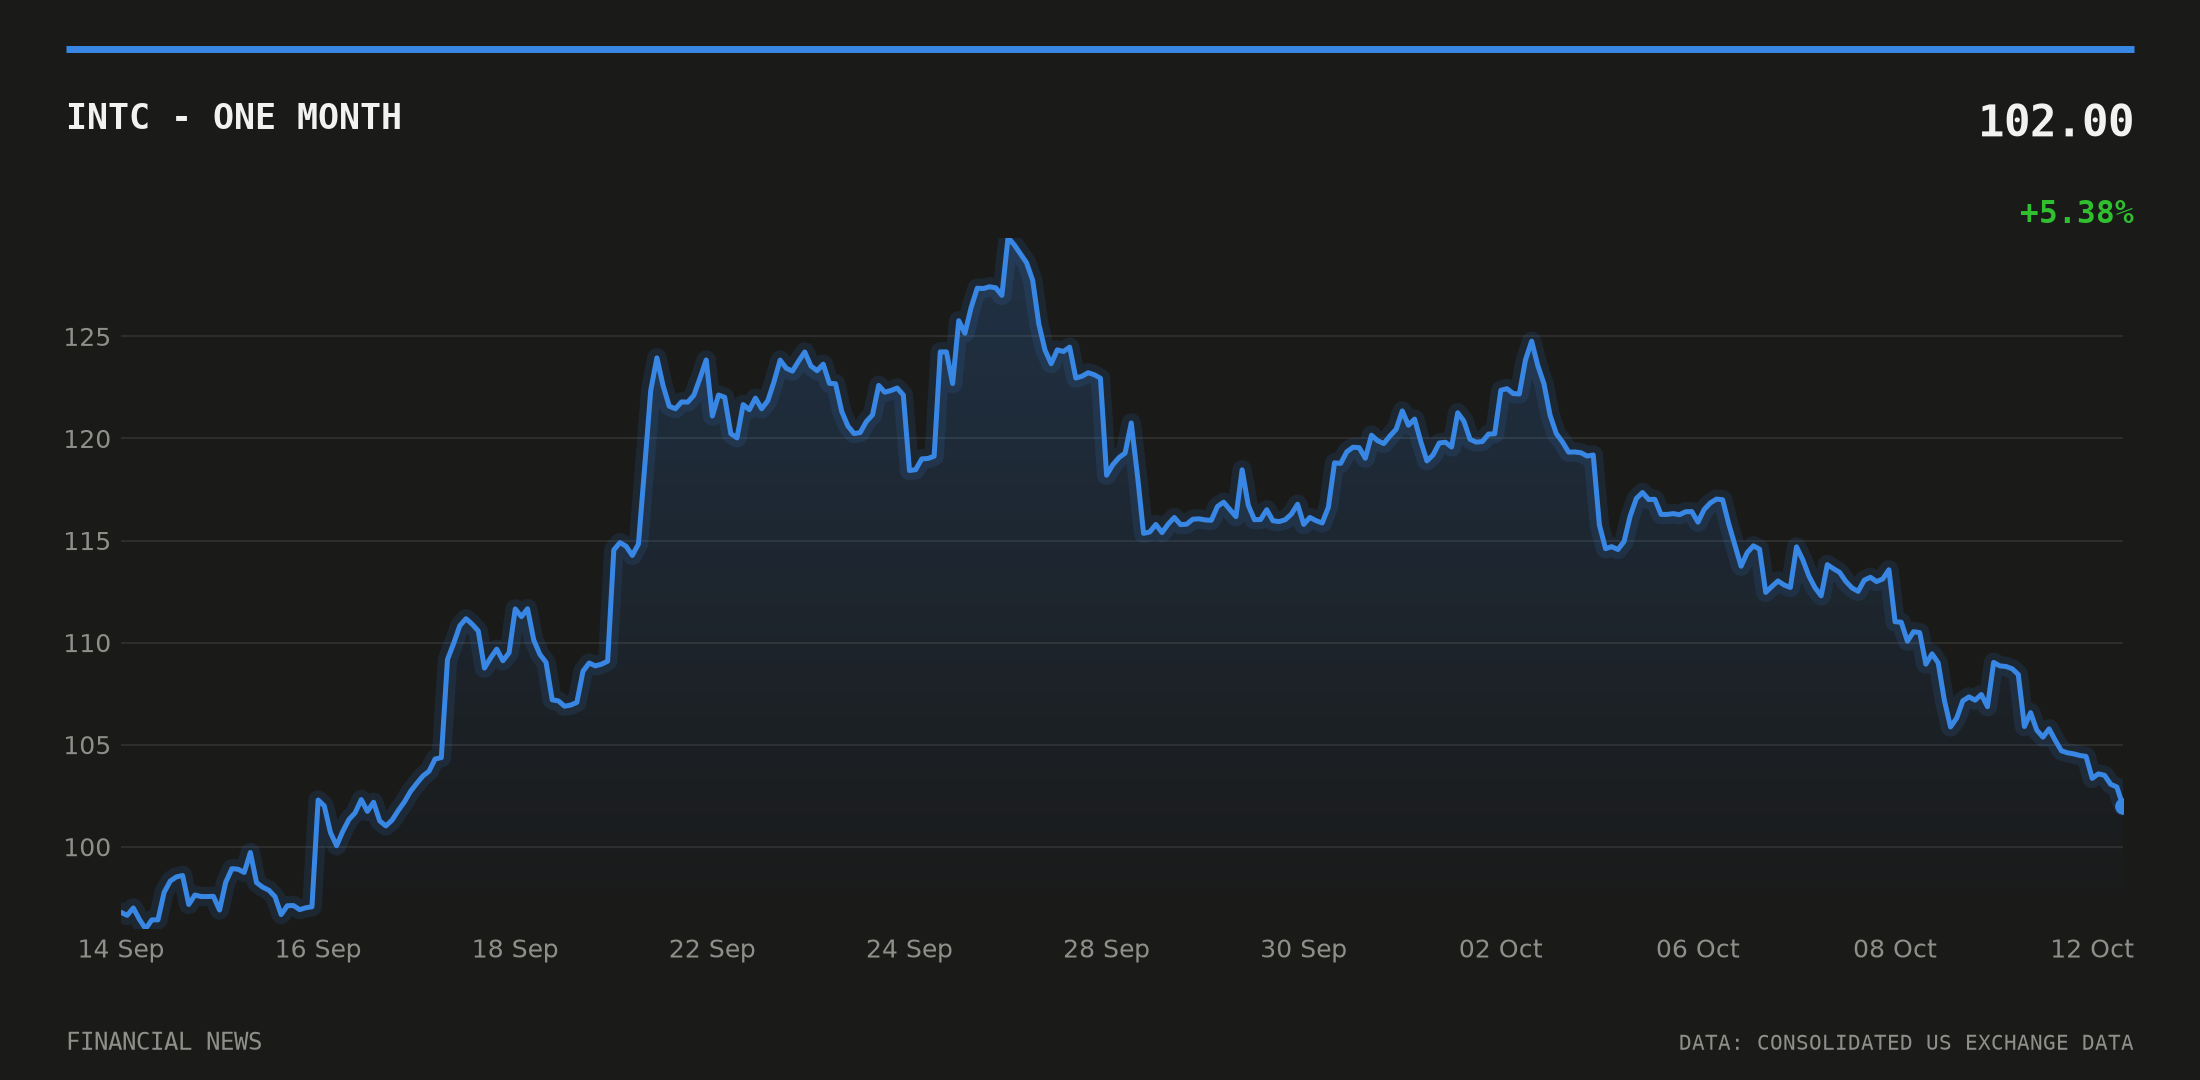Select the 102.00 price value

(2056, 122)
